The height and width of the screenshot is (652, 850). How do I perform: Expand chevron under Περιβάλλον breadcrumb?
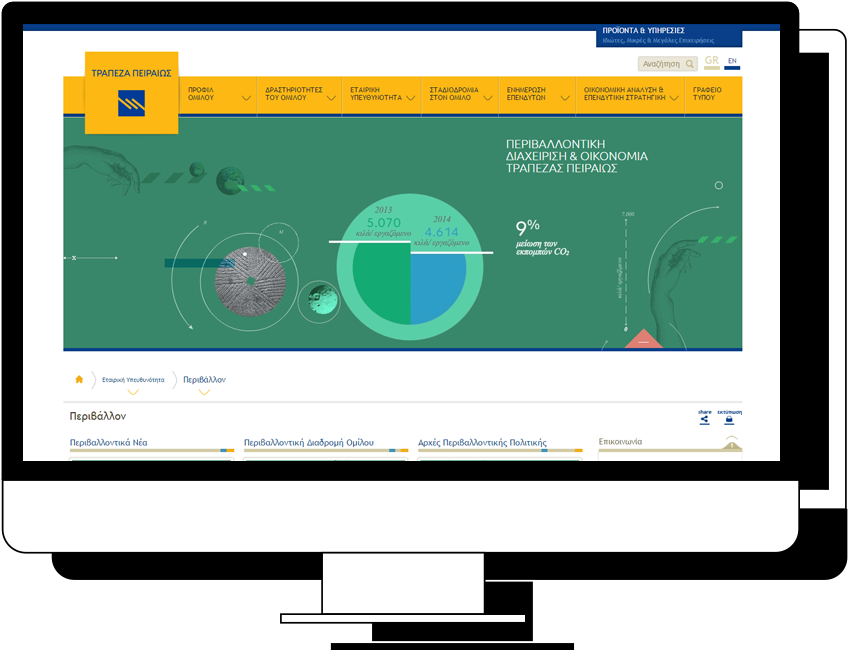(204, 392)
